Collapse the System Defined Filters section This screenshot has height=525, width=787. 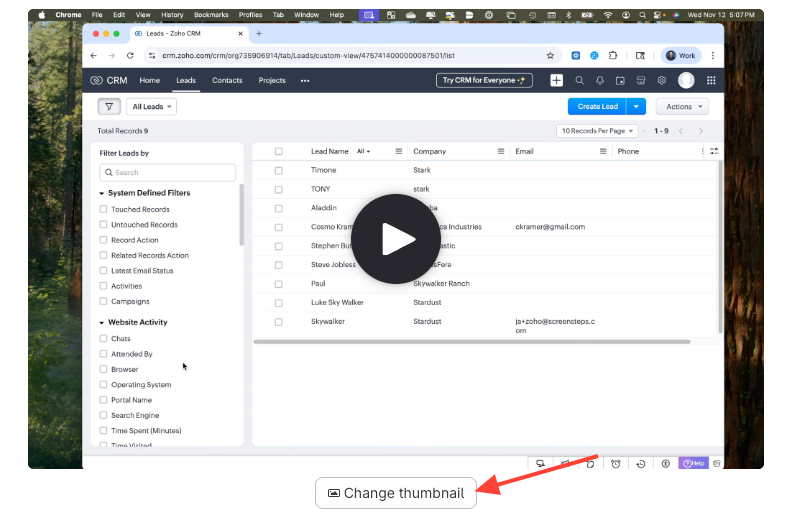(102, 193)
